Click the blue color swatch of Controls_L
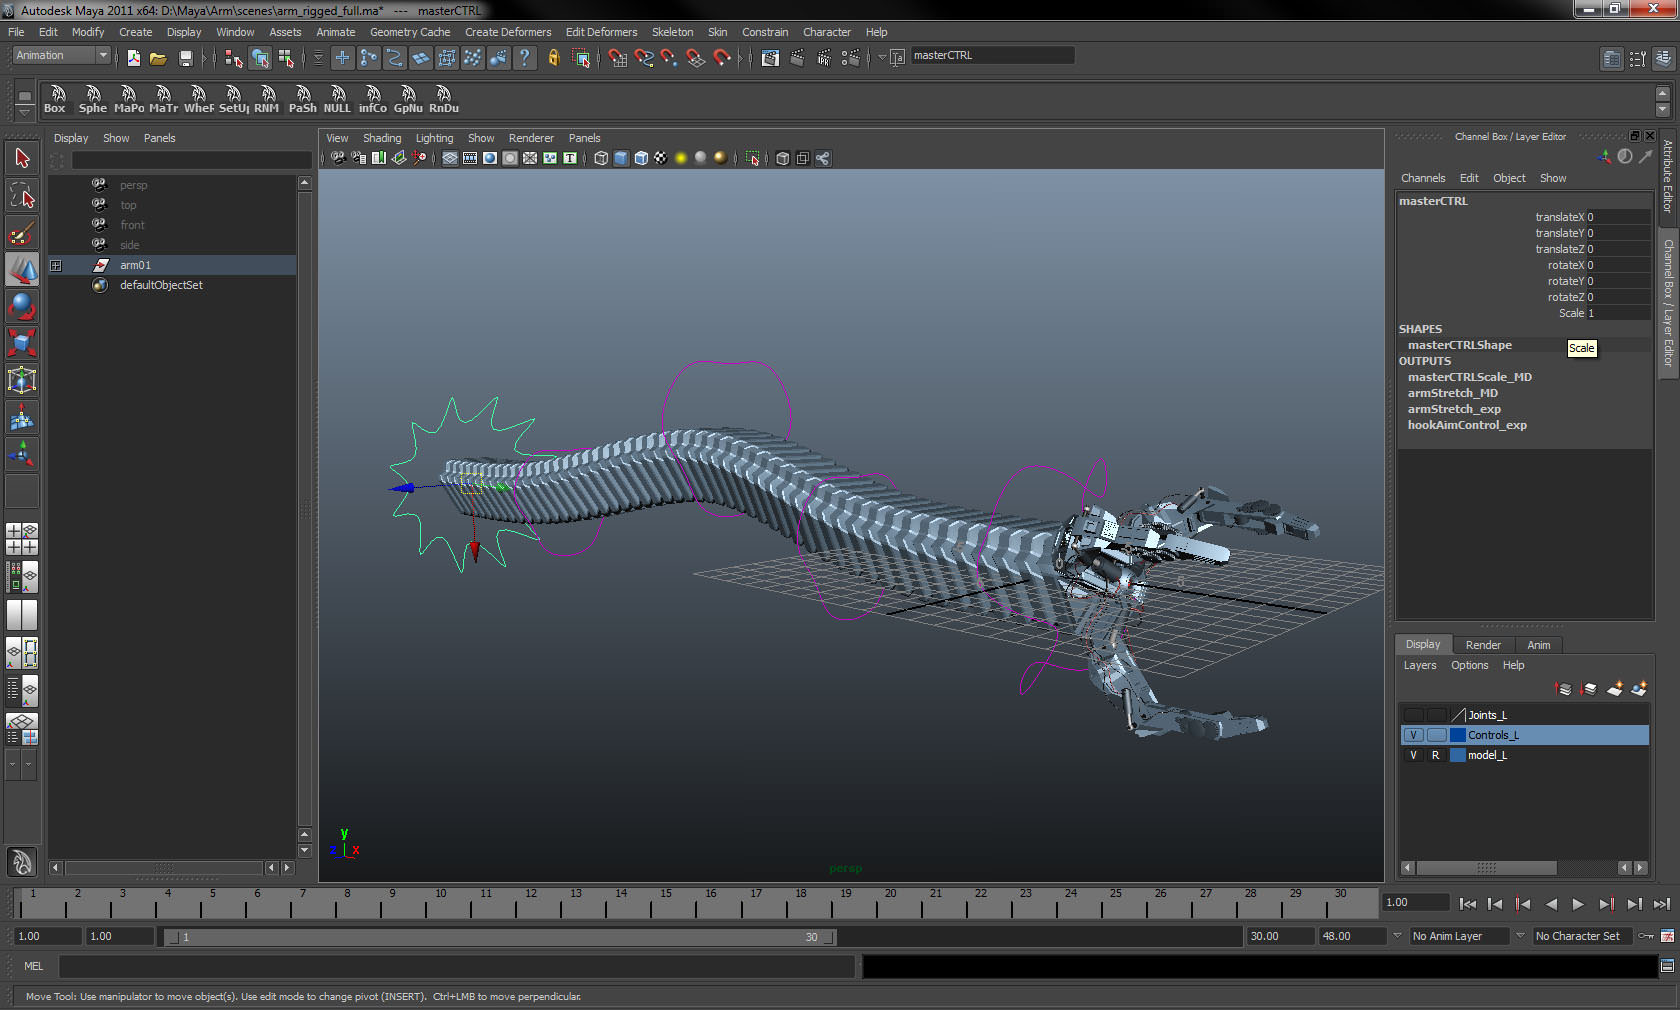This screenshot has width=1680, height=1010. click(x=1457, y=735)
